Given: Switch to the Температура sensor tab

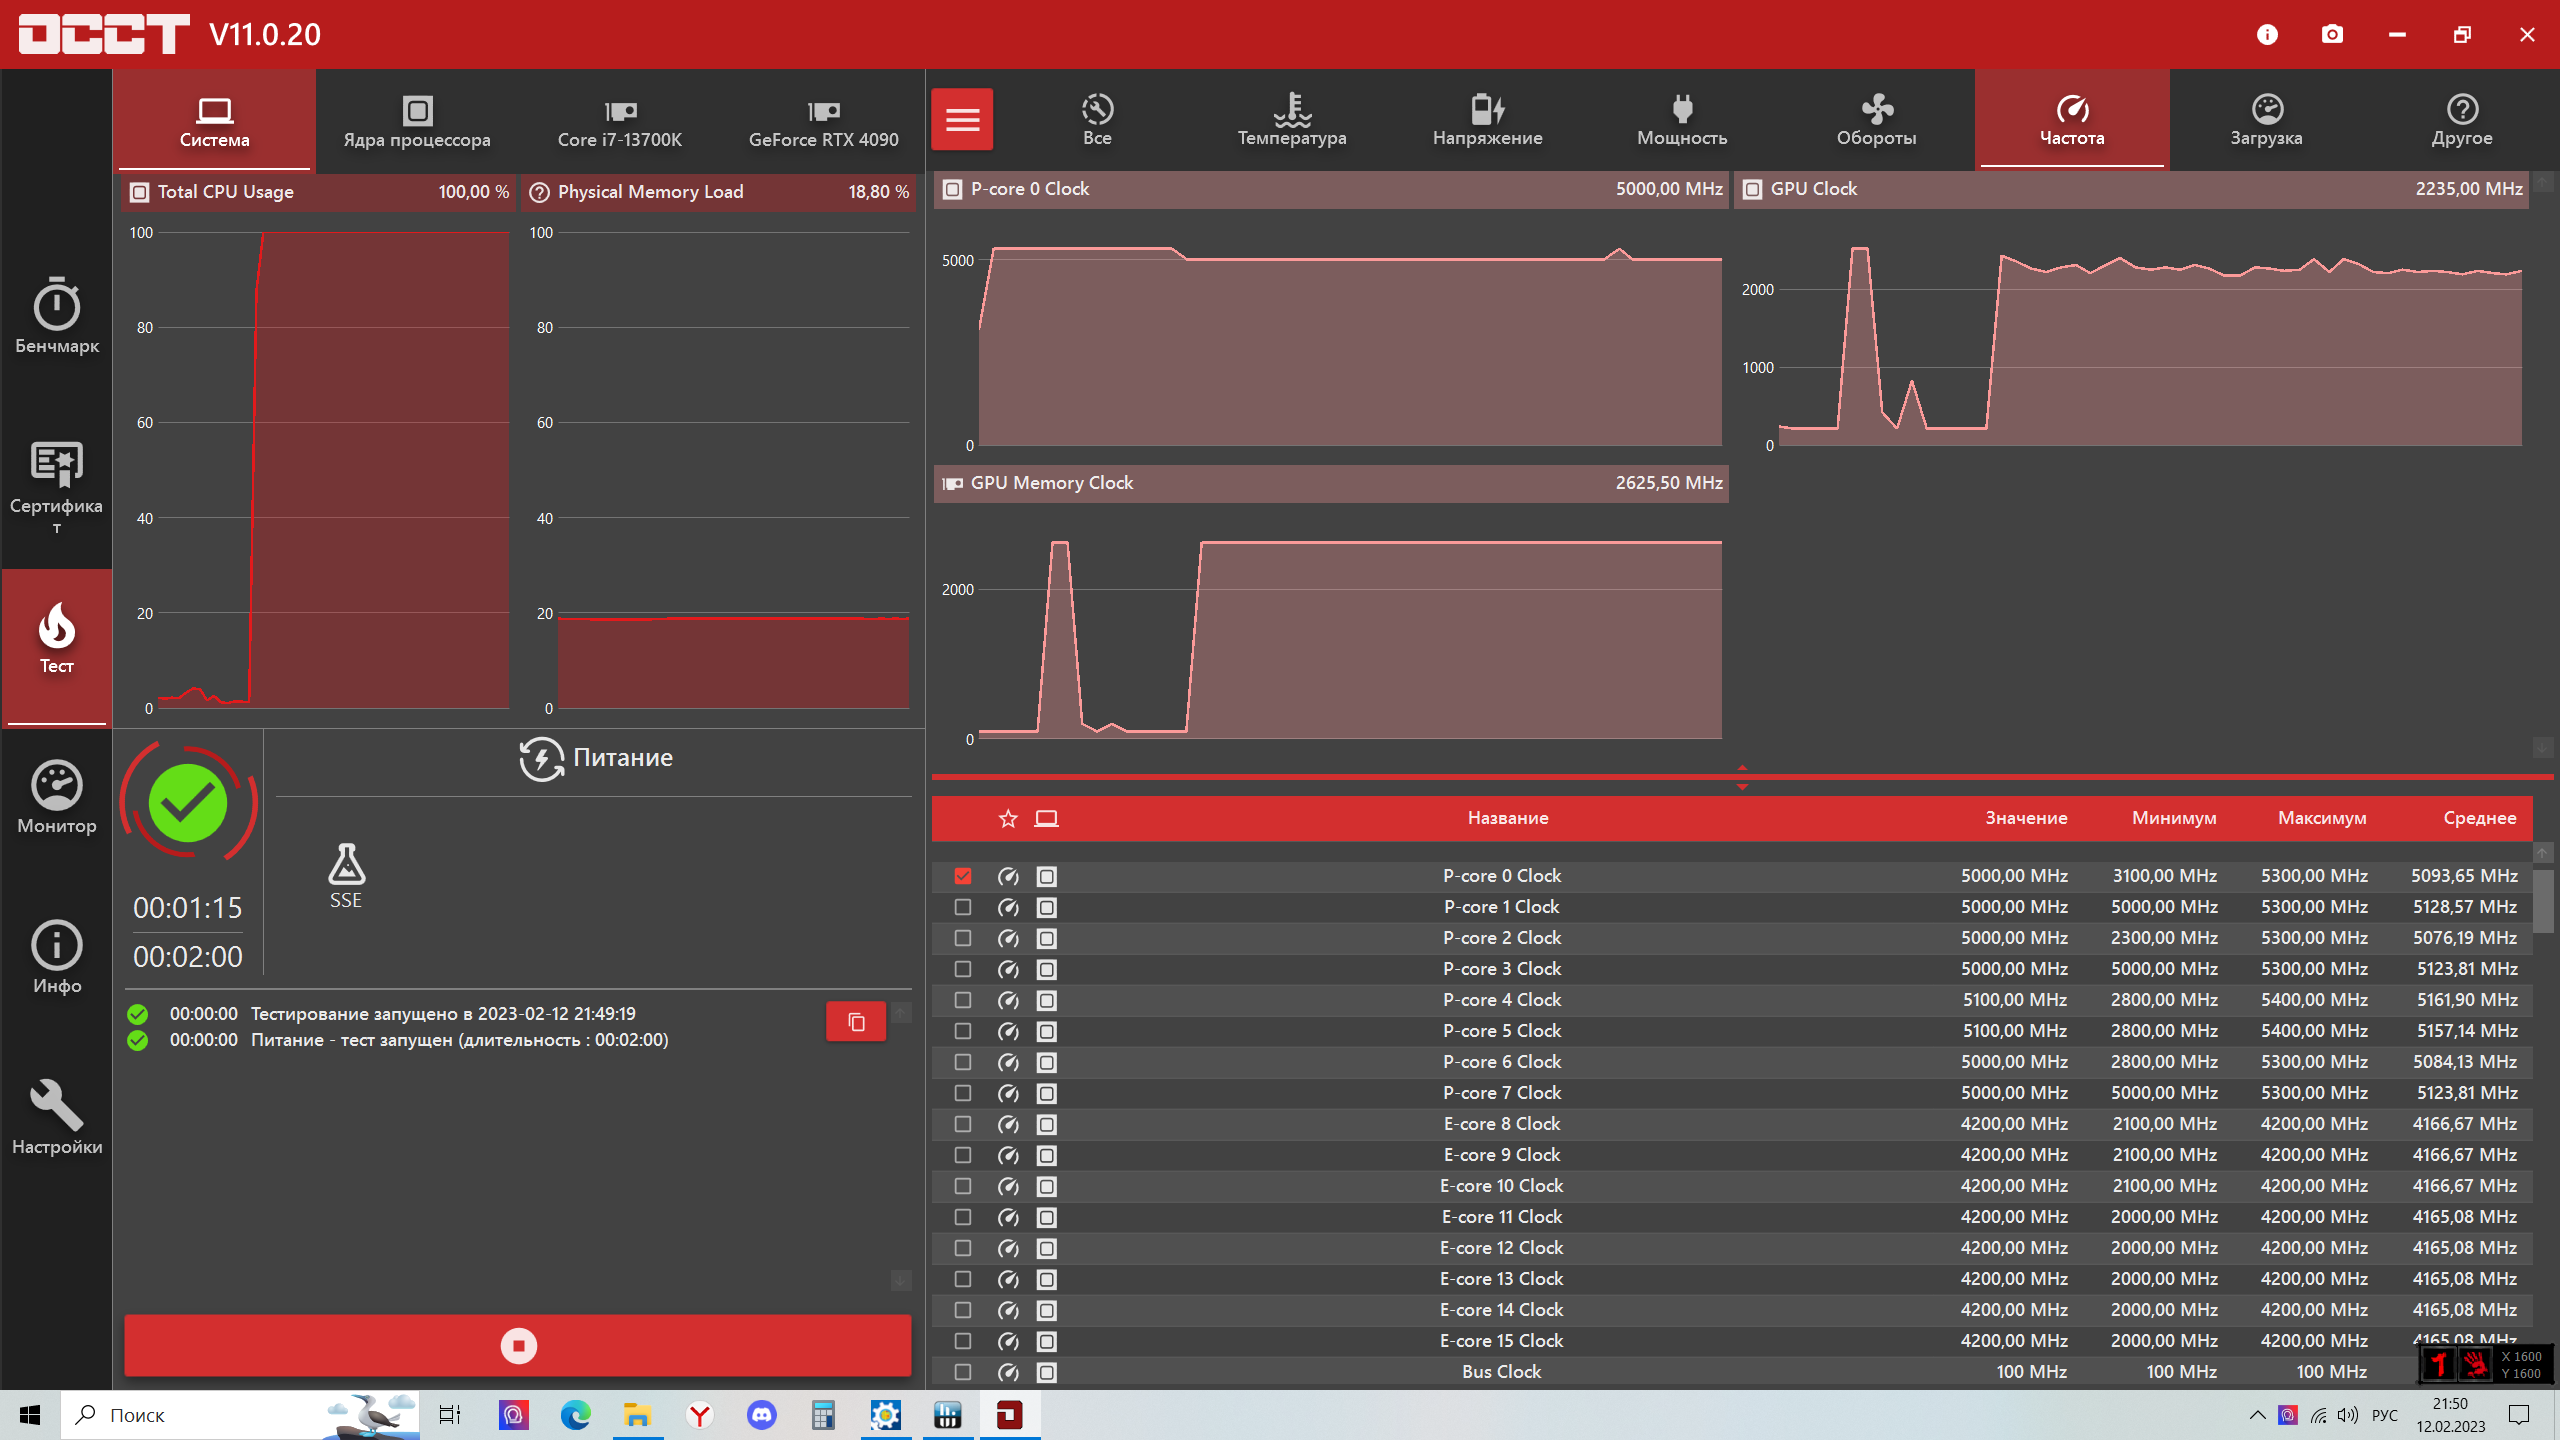Looking at the screenshot, I should (1292, 120).
